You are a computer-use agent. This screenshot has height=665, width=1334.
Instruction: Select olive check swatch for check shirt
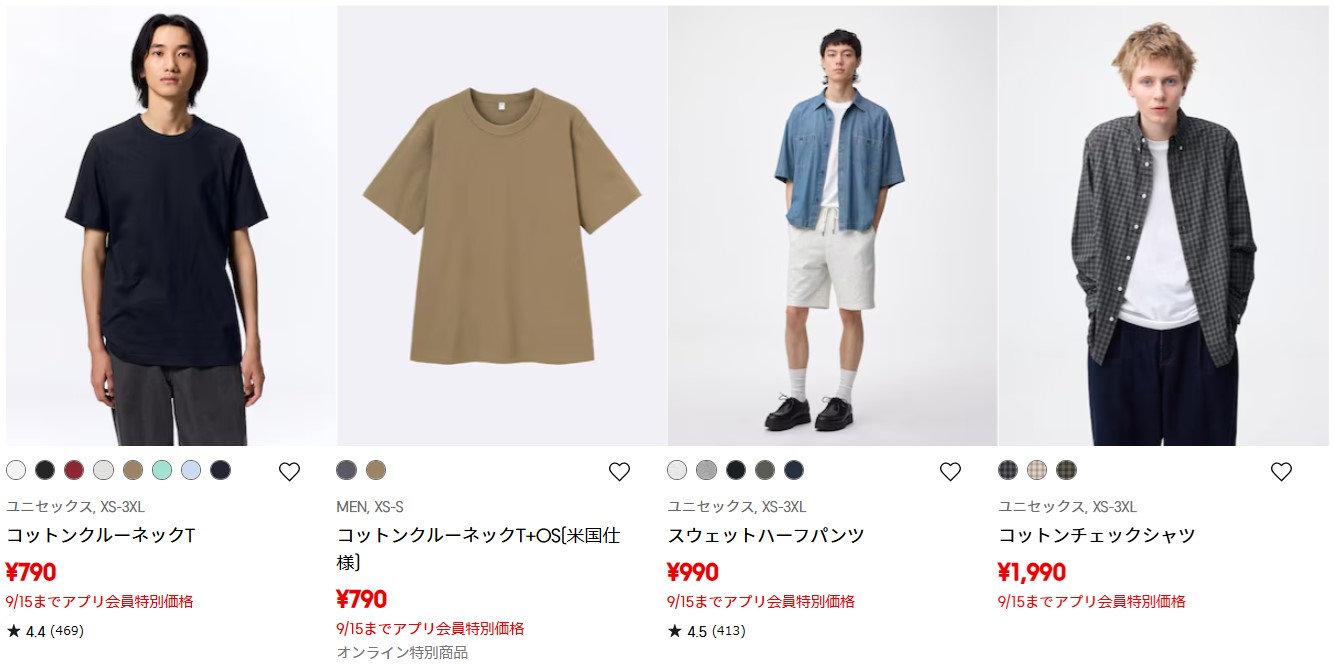coord(1067,470)
